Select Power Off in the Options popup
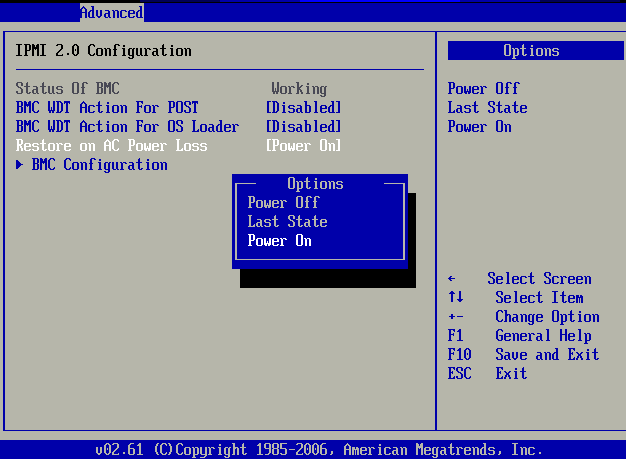Screen dimensions: 626x459 click(x=283, y=203)
